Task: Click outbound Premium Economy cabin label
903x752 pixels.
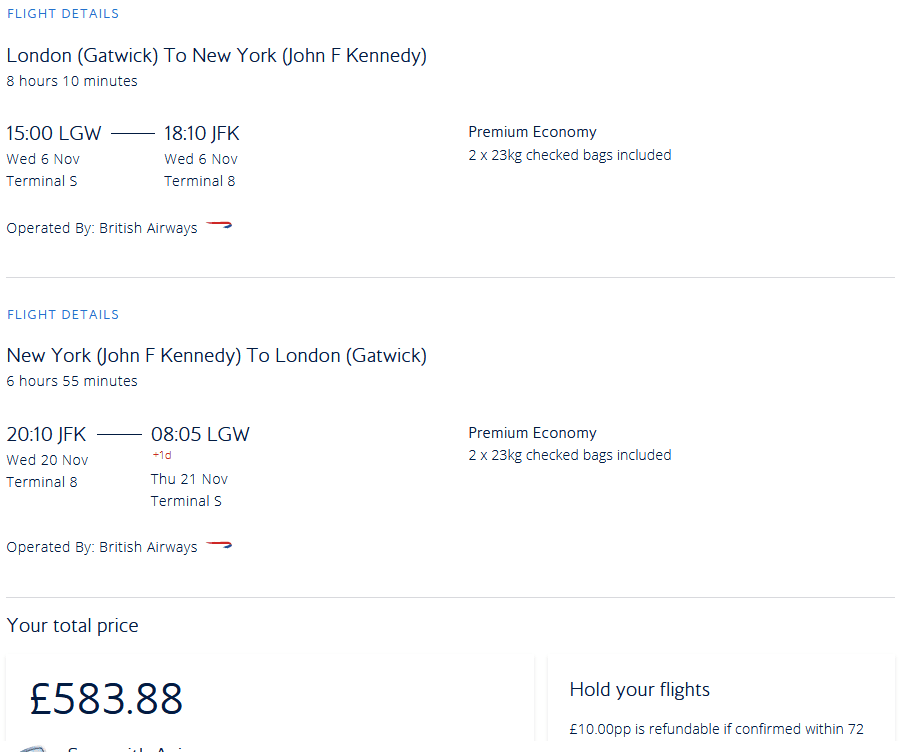Action: [532, 132]
